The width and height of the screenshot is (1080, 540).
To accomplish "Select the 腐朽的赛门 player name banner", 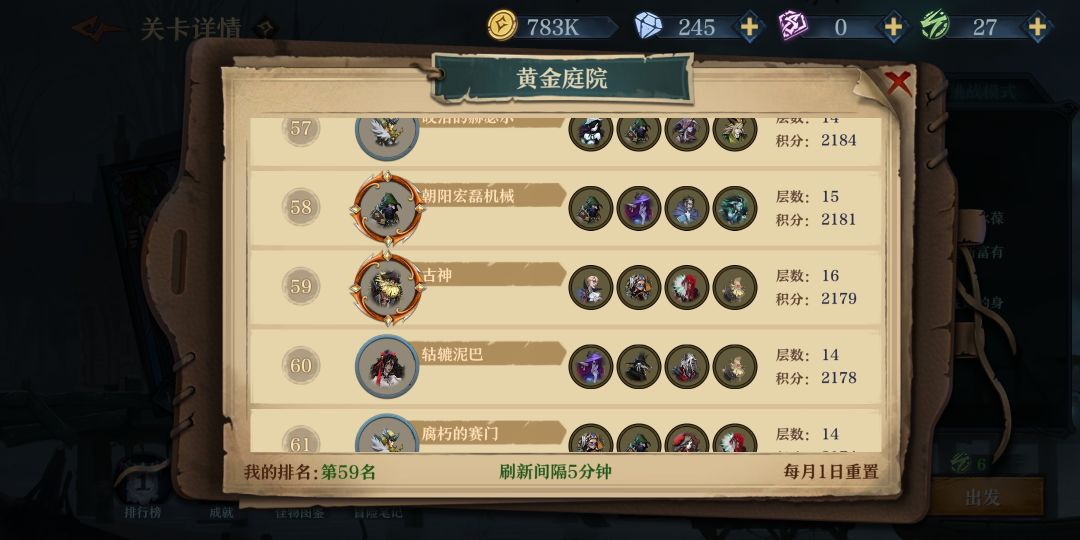I will 491,433.
